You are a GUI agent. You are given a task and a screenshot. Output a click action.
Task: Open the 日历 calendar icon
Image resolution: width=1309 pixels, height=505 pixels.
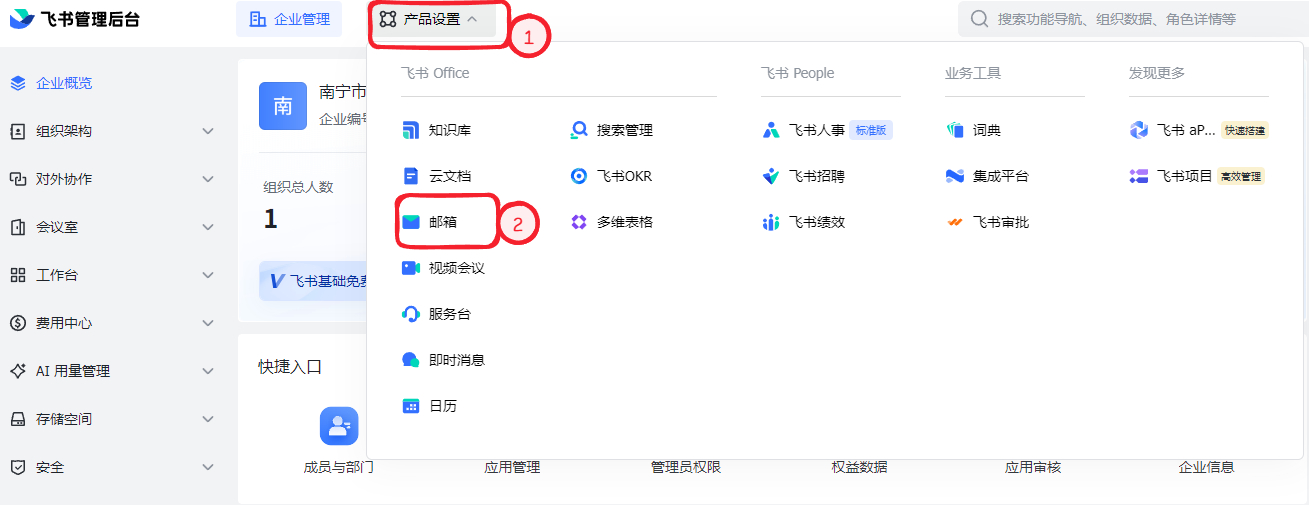pos(410,406)
